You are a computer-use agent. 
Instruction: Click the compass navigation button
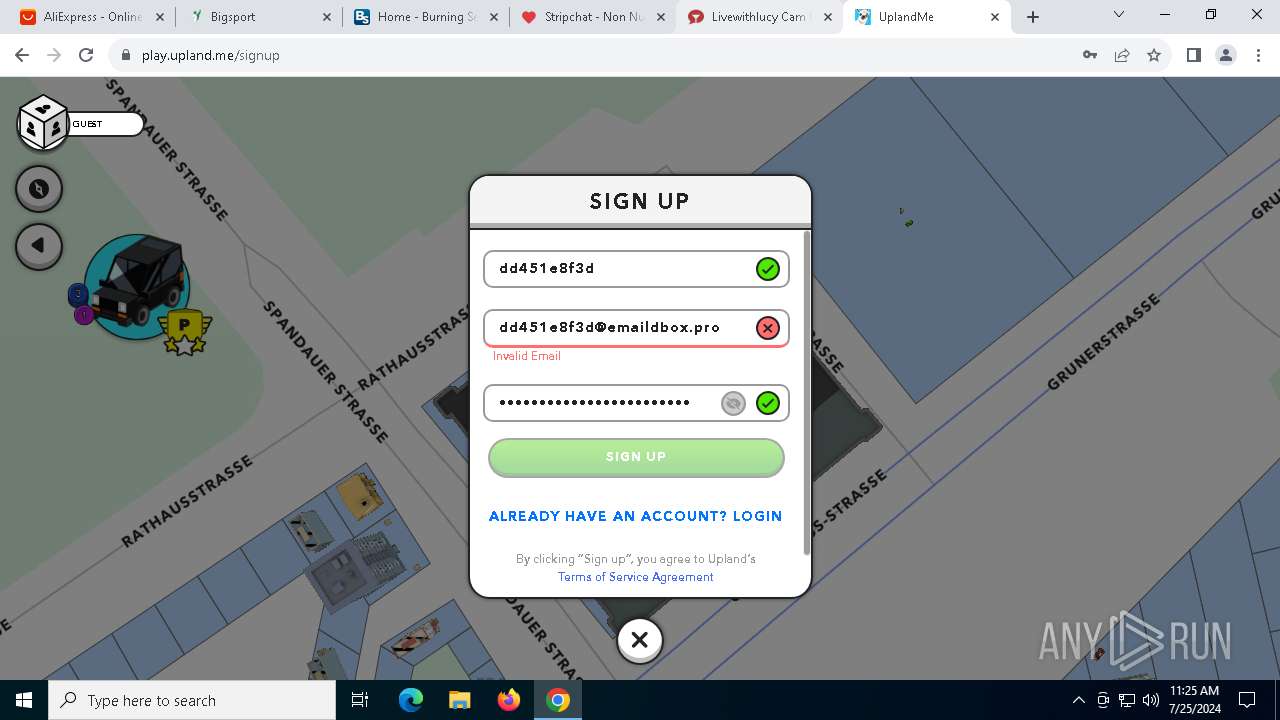39,188
